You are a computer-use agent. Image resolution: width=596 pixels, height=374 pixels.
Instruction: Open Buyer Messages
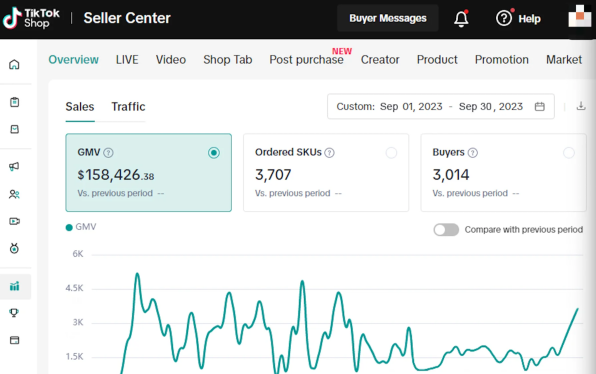388,18
